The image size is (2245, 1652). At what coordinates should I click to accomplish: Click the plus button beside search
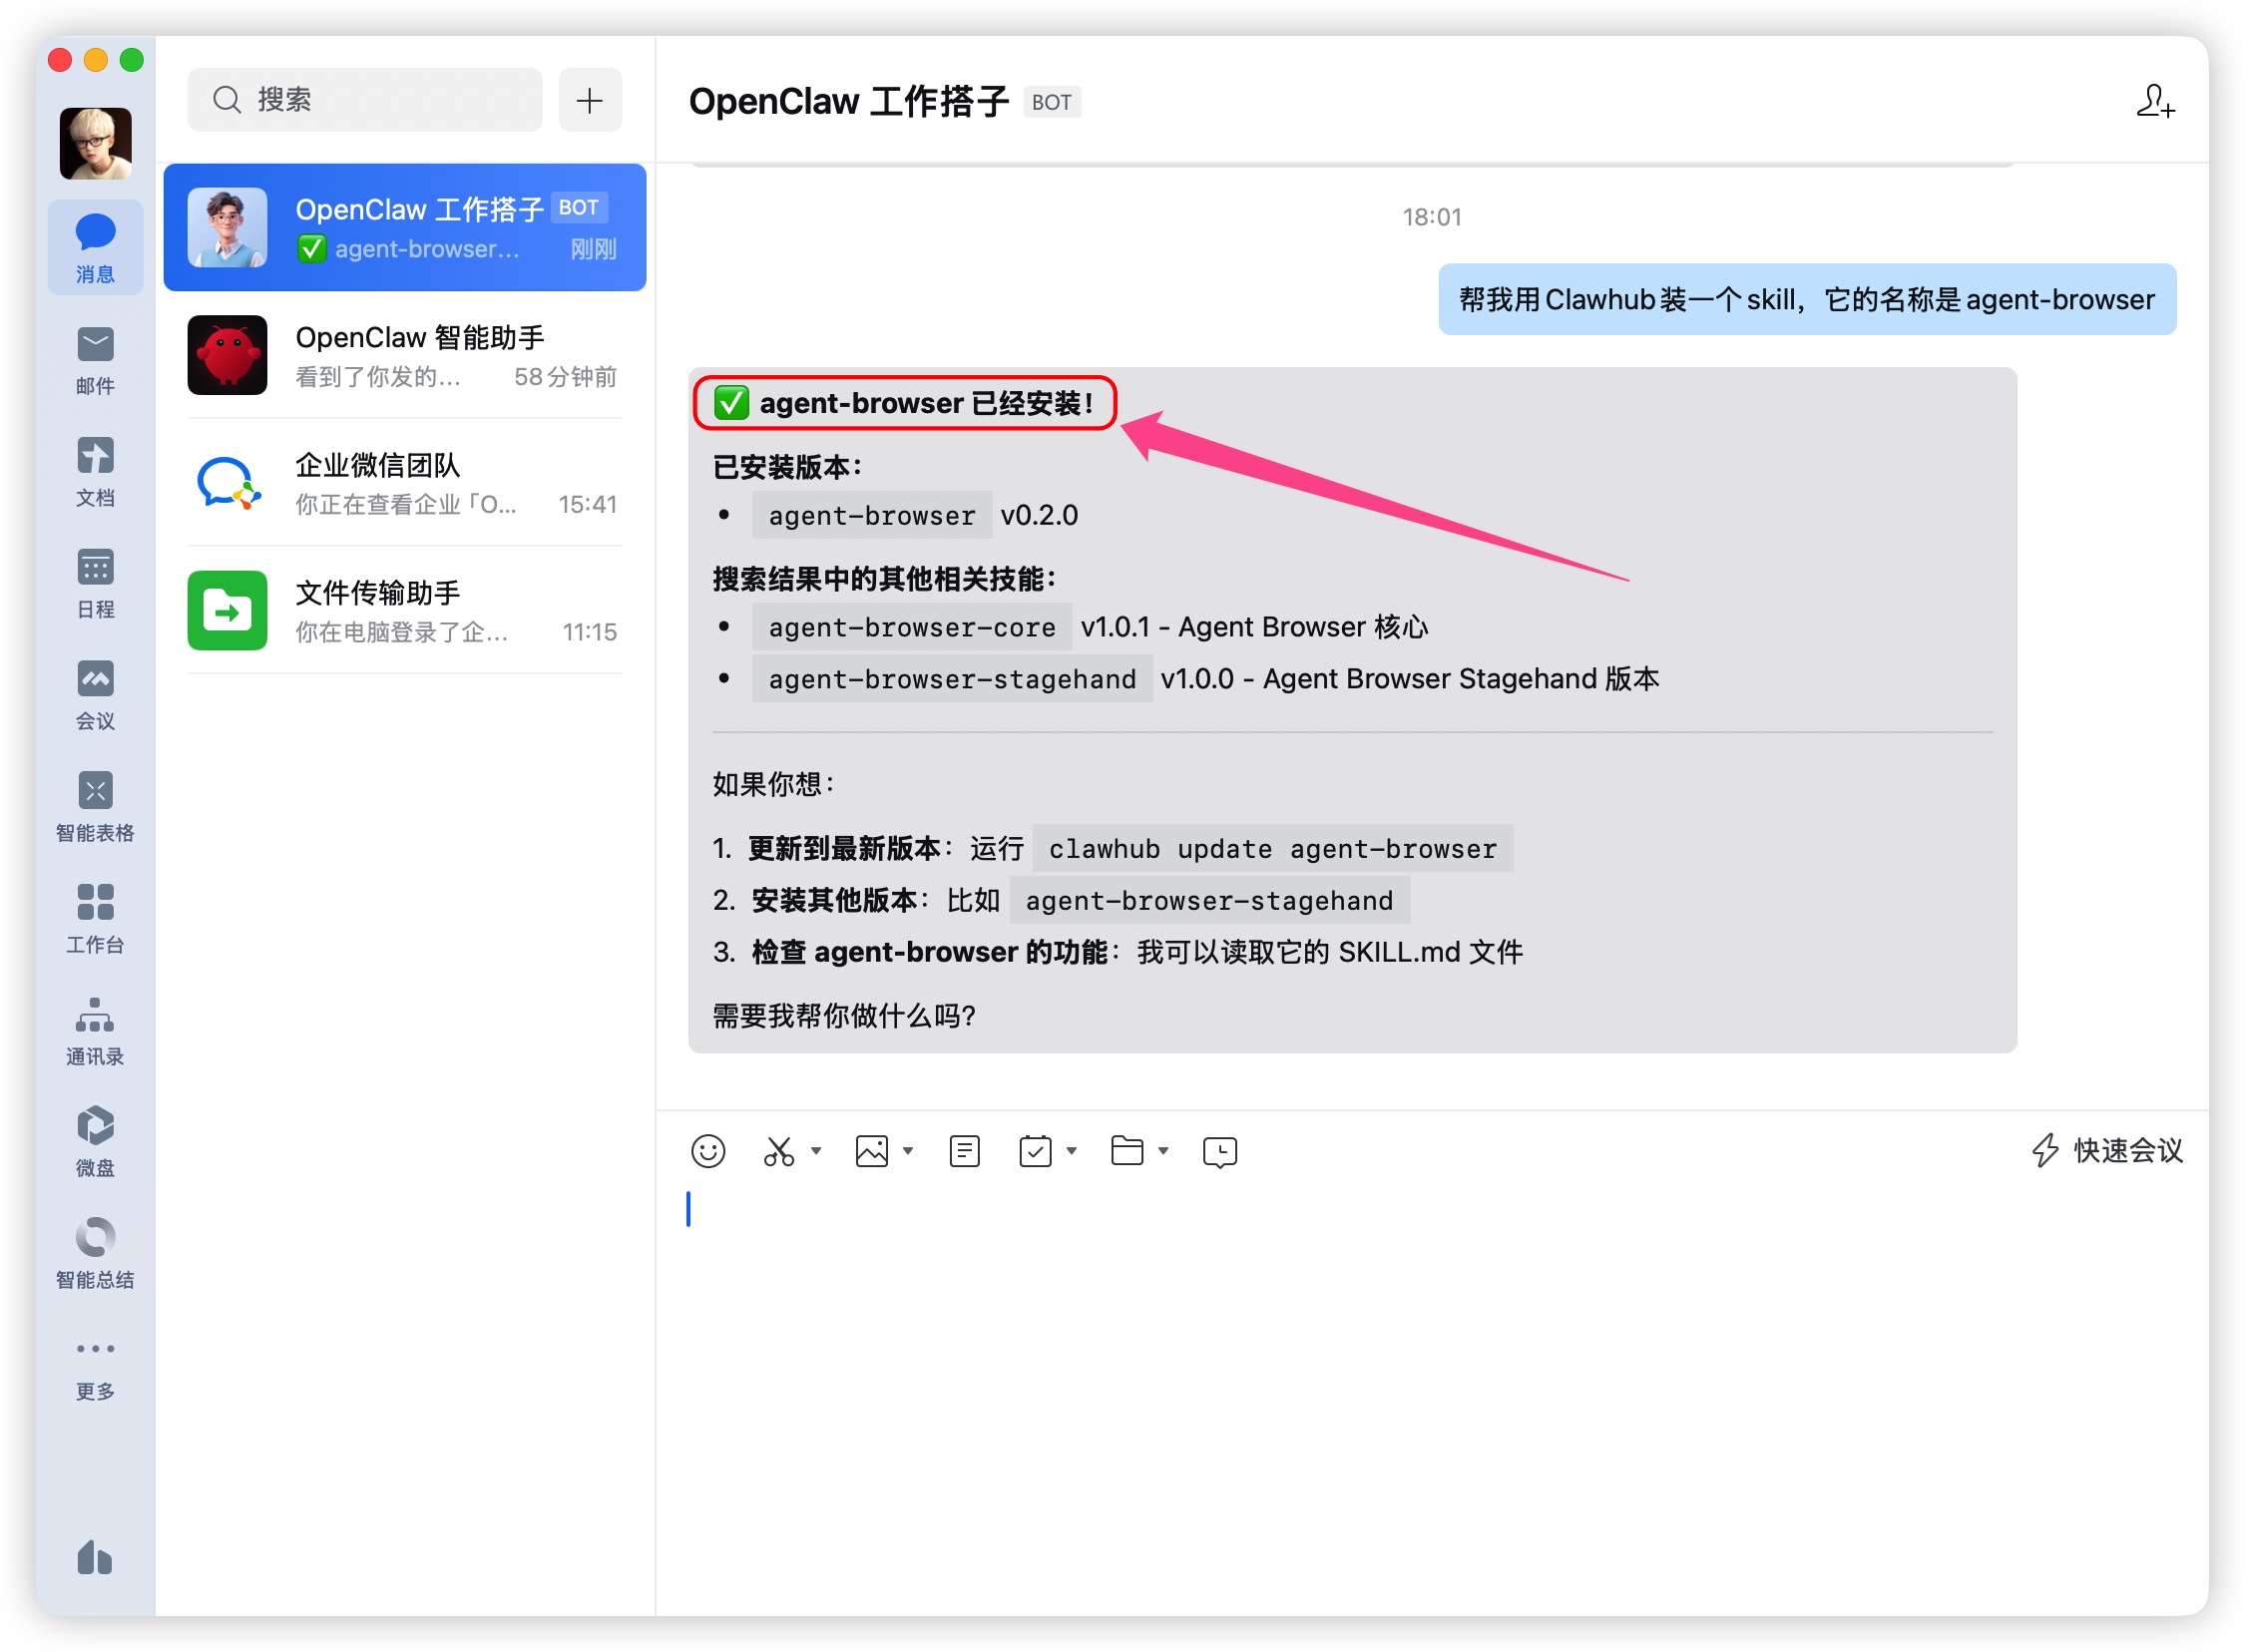click(x=590, y=100)
